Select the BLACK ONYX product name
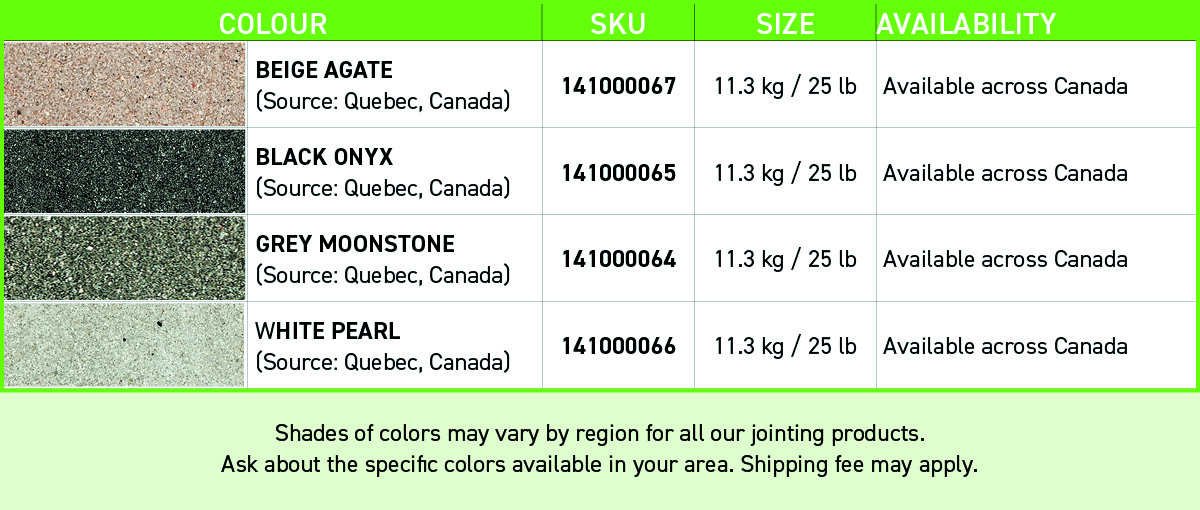The width and height of the screenshot is (1200, 510). coord(324,157)
